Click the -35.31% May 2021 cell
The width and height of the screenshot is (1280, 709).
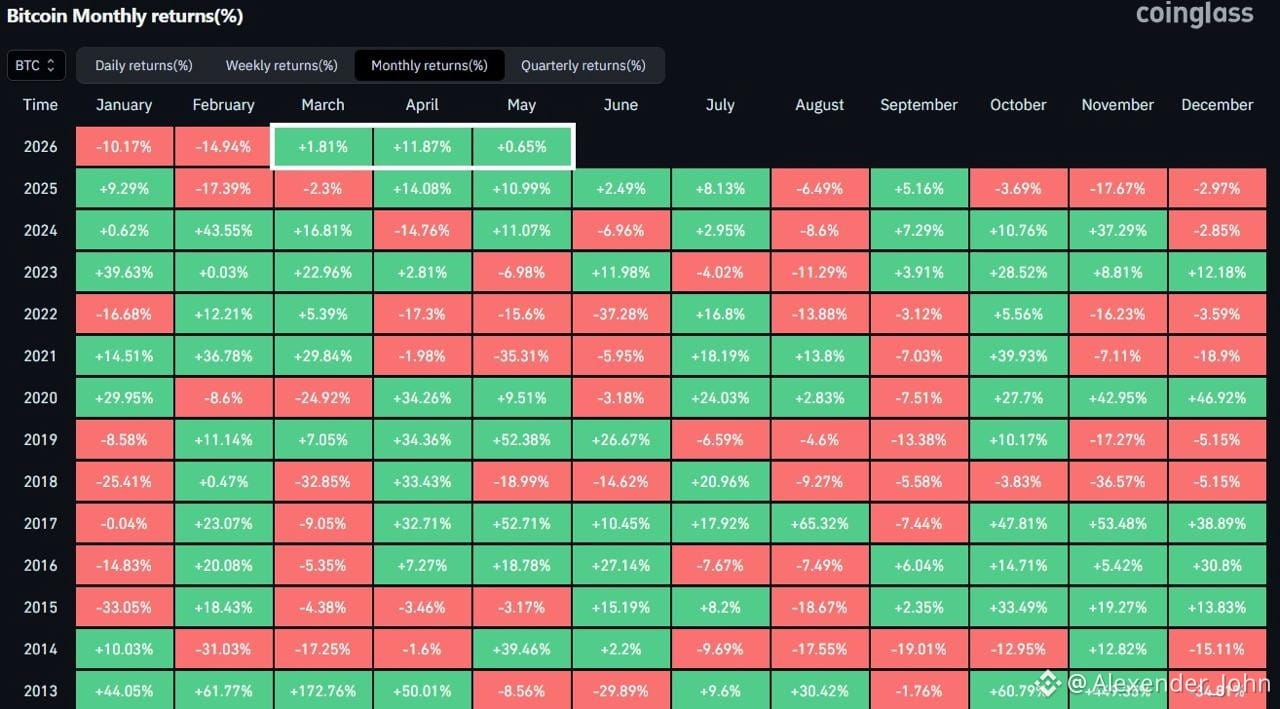click(x=522, y=356)
